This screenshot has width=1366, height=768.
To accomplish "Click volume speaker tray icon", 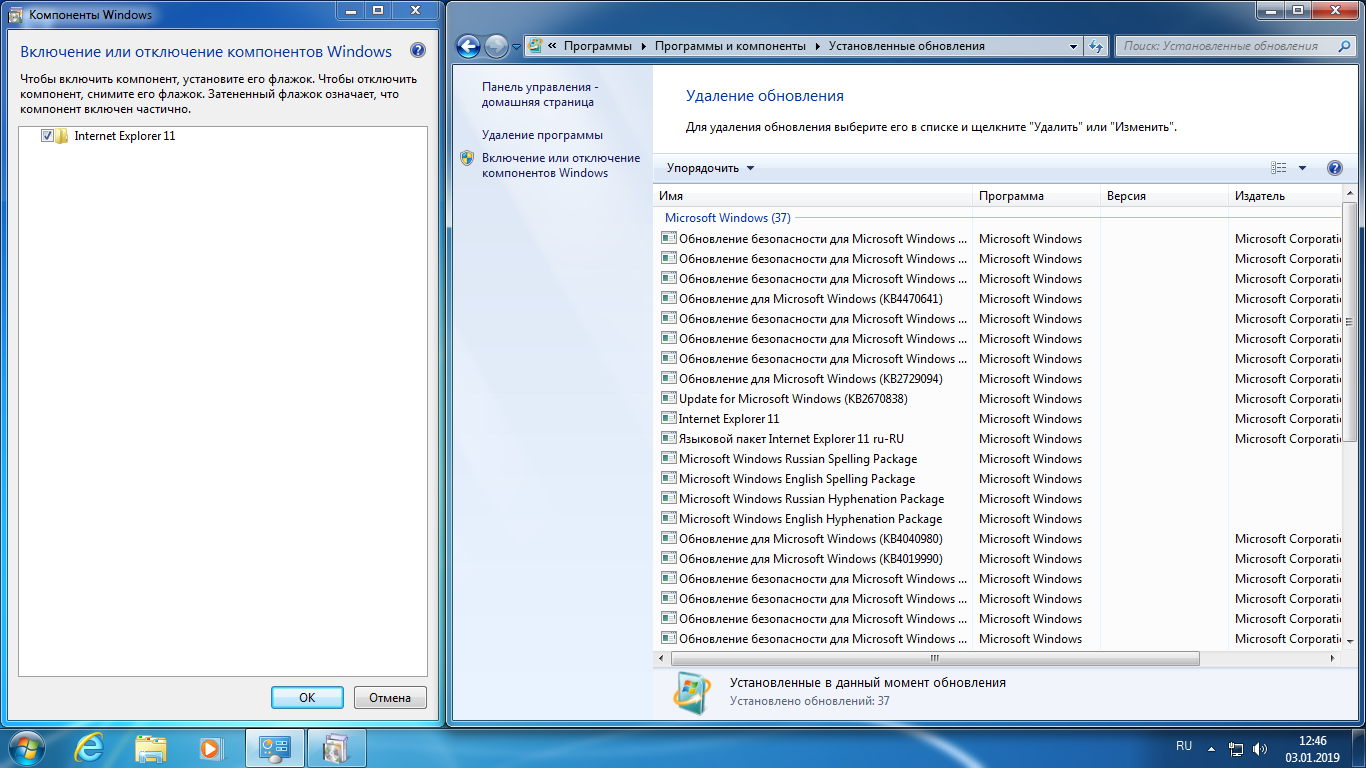I will pyautogui.click(x=1259, y=748).
